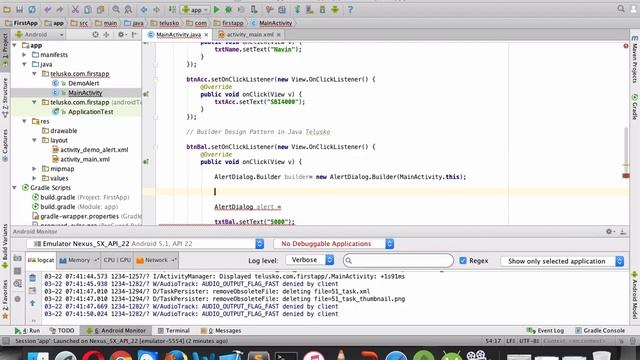Open the Event Log

click(x=545, y=331)
